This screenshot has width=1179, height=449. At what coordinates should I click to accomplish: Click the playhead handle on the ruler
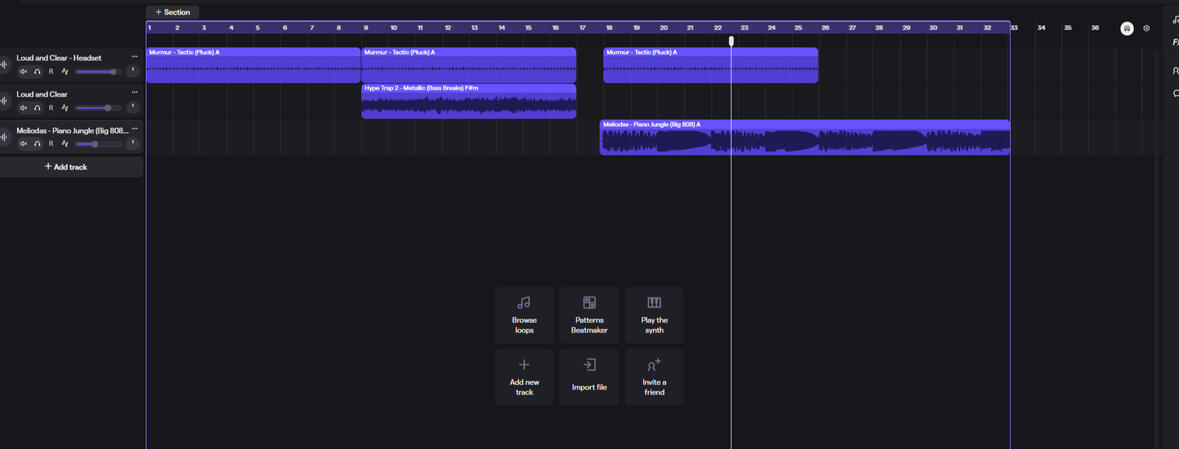731,41
